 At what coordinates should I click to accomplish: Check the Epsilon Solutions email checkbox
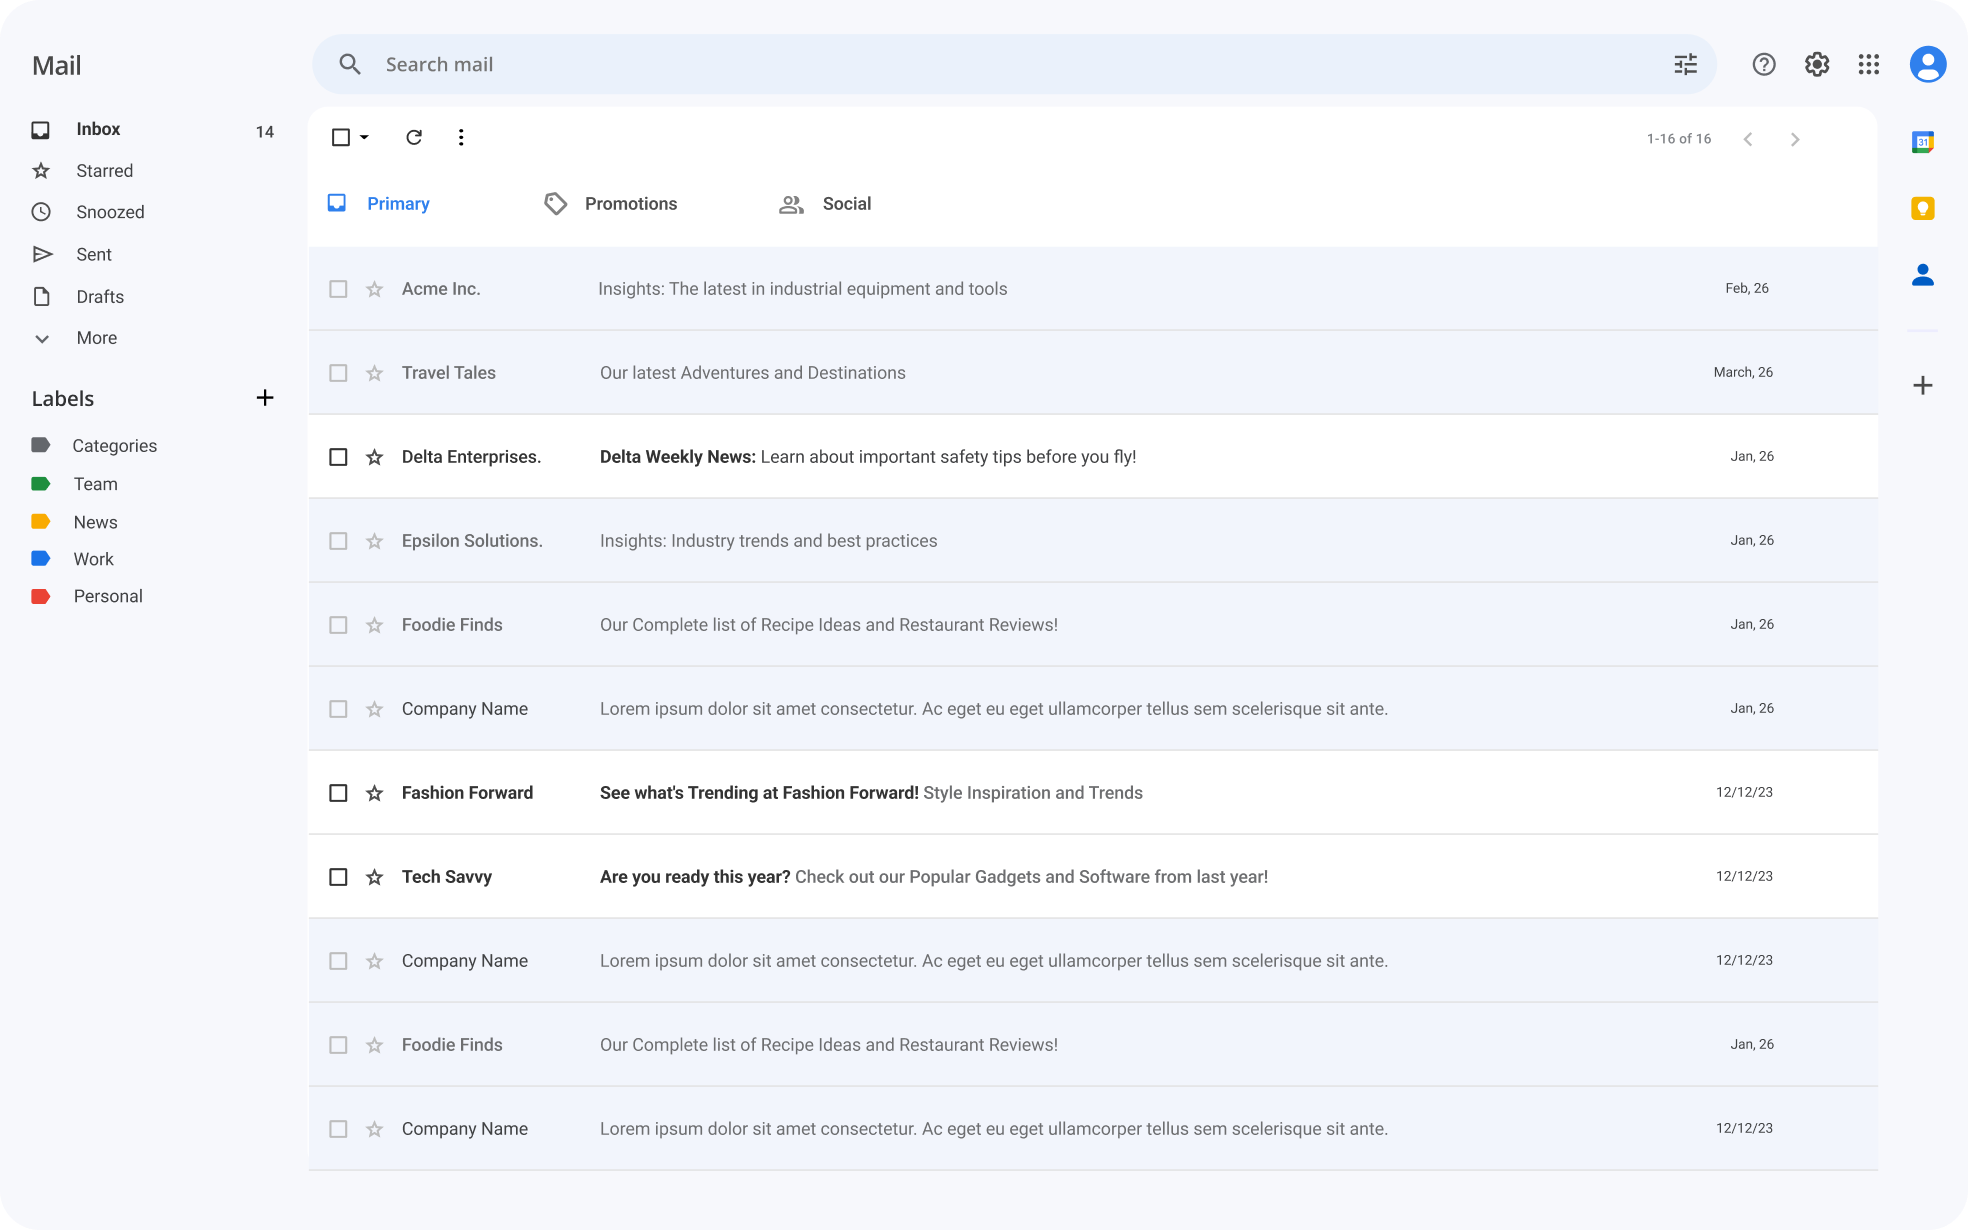pyautogui.click(x=338, y=541)
